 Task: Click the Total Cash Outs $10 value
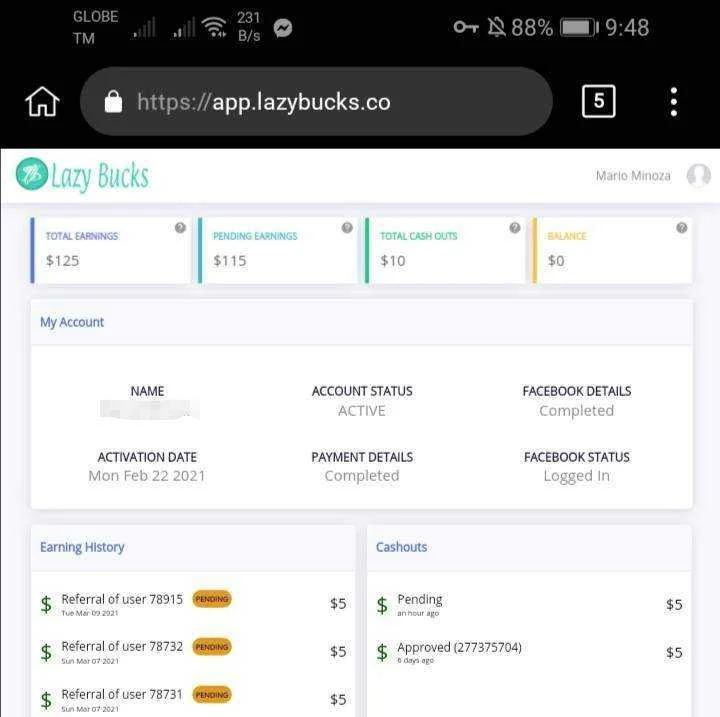pyautogui.click(x=393, y=261)
